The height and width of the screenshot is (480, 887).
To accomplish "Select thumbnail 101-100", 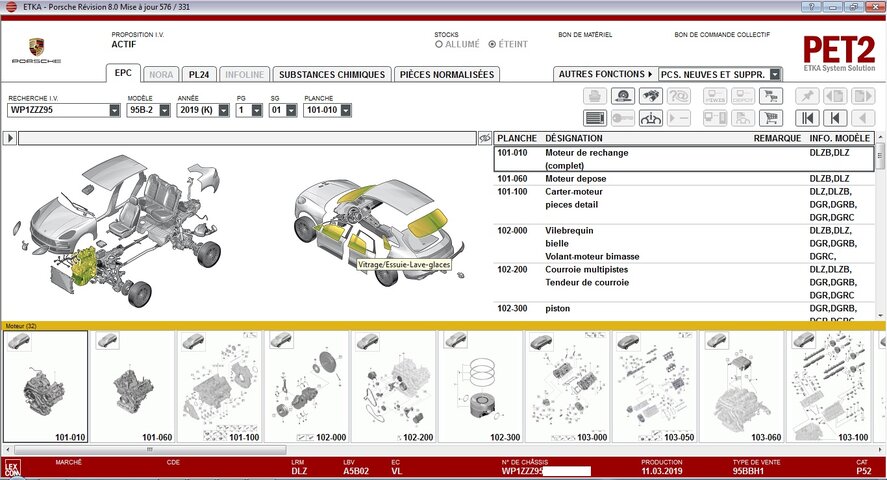I will pyautogui.click(x=220, y=387).
